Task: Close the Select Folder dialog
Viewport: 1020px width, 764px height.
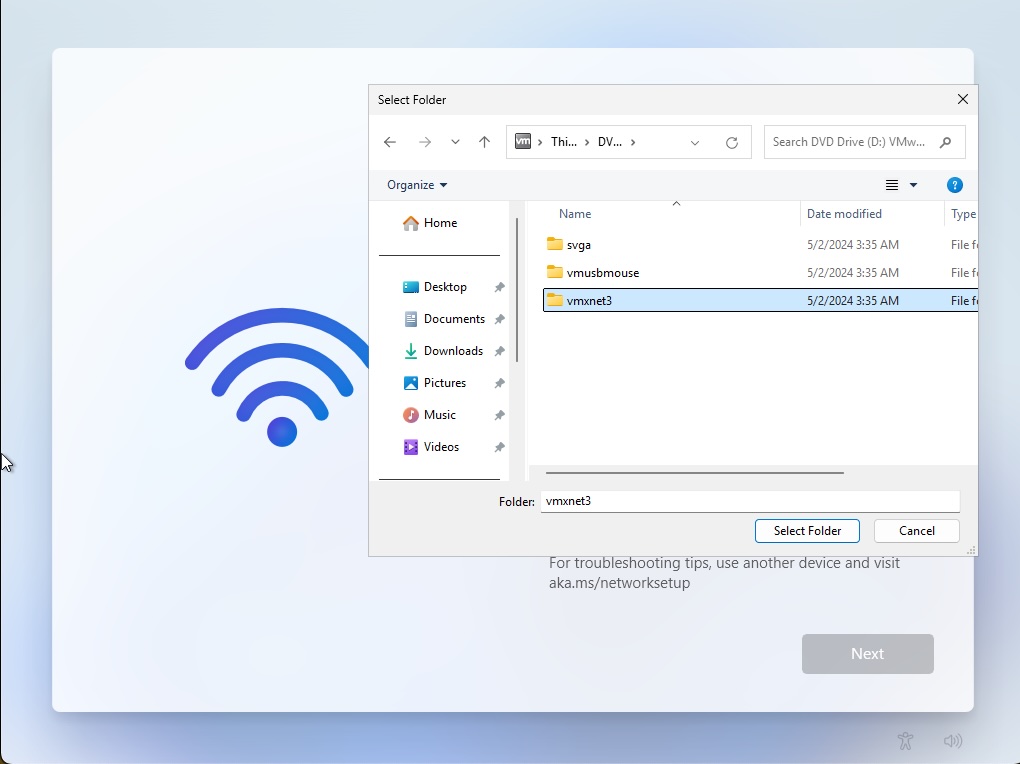Action: coord(963,99)
